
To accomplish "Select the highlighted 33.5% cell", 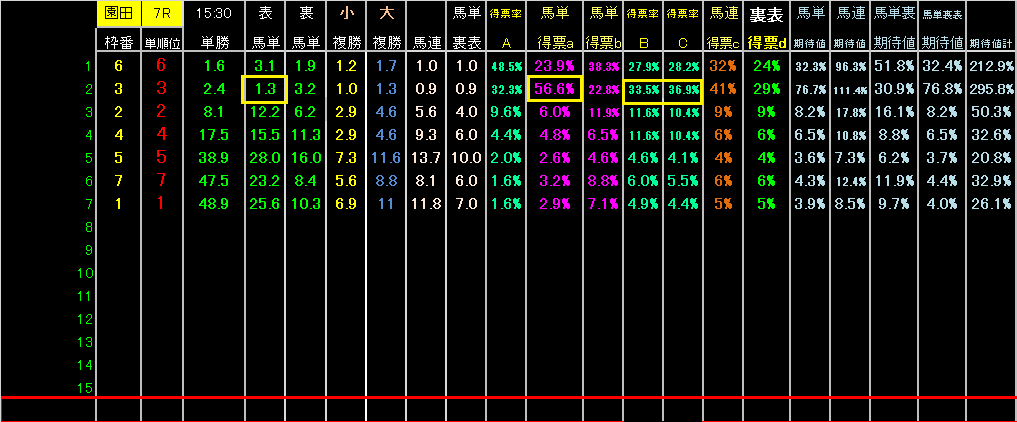I will pyautogui.click(x=643, y=90).
